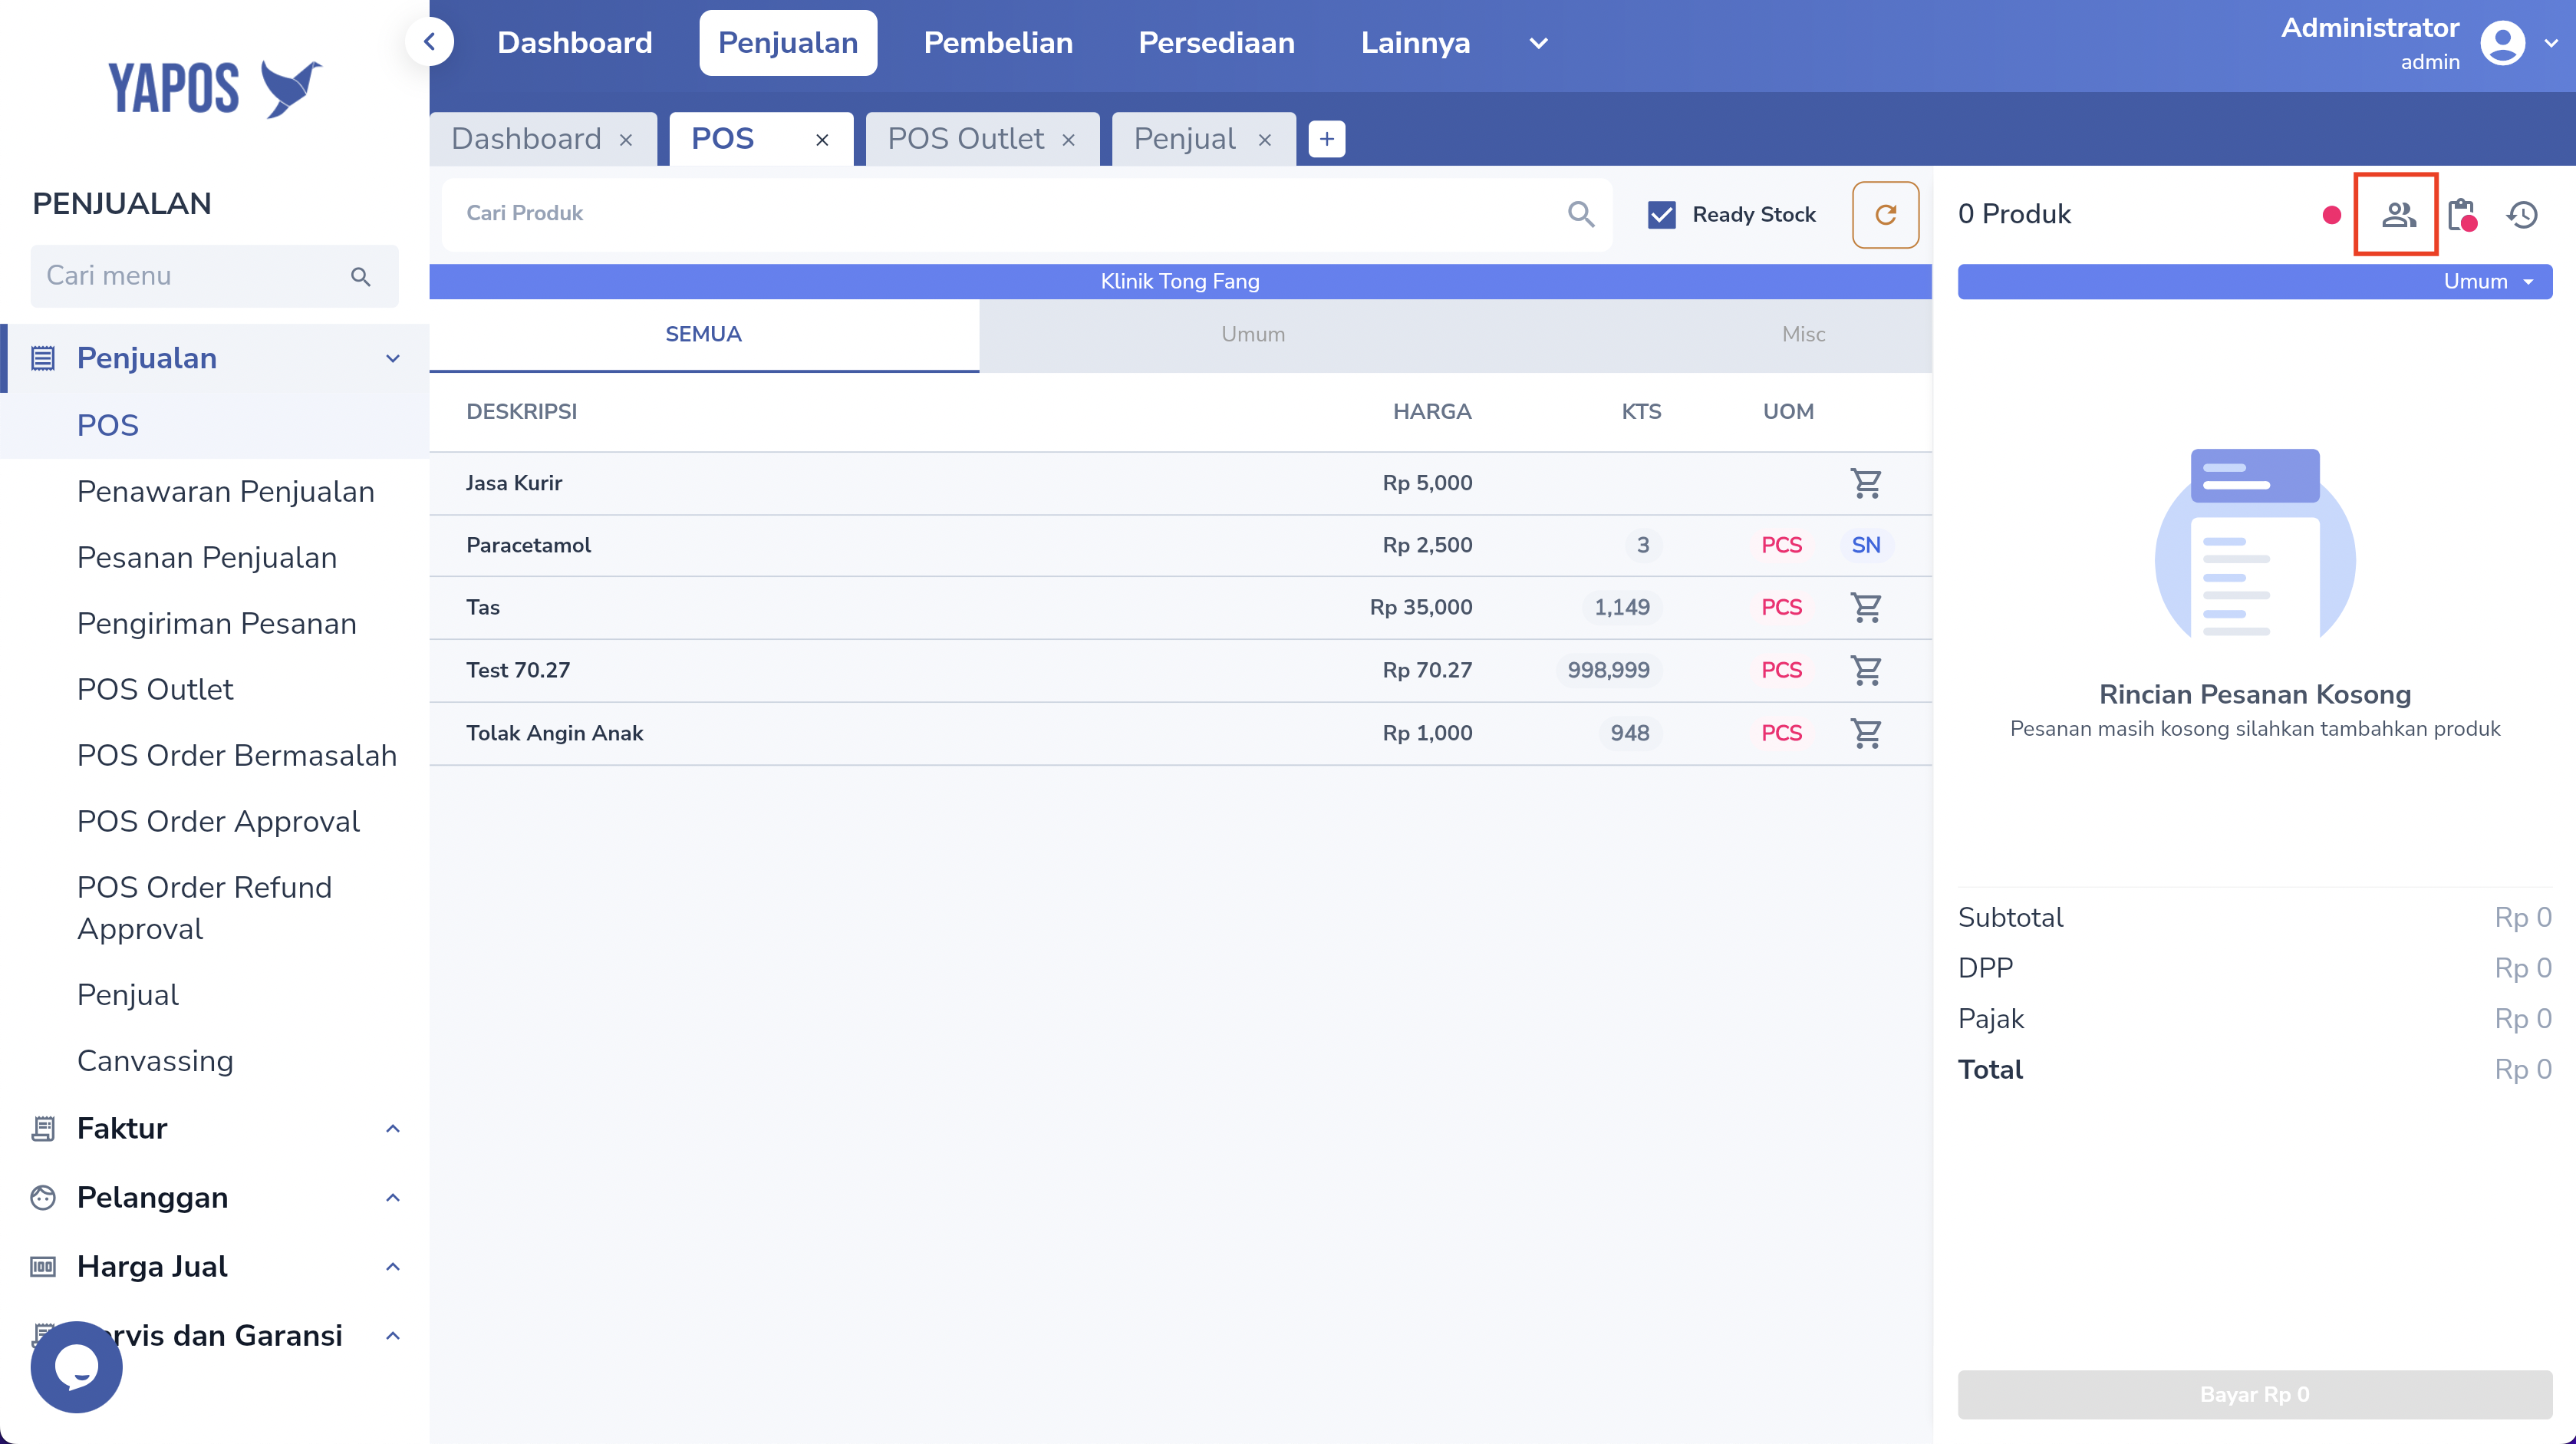Close the Penjual tab
The image size is (2576, 1444).
click(1264, 140)
